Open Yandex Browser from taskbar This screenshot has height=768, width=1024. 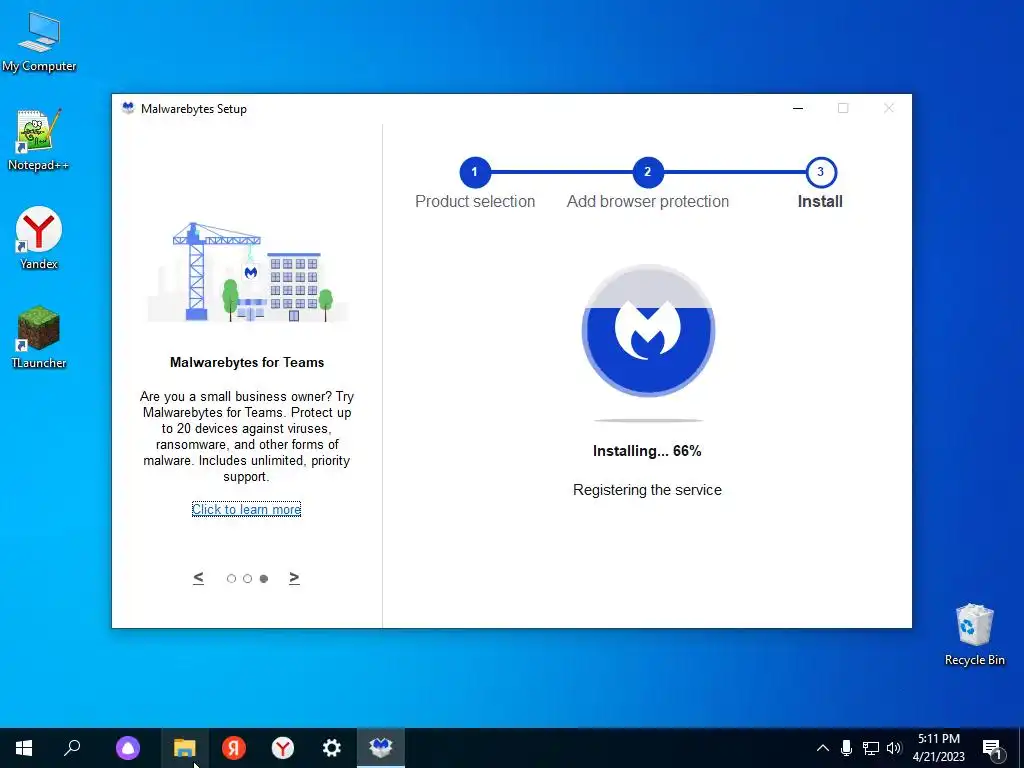[283, 748]
